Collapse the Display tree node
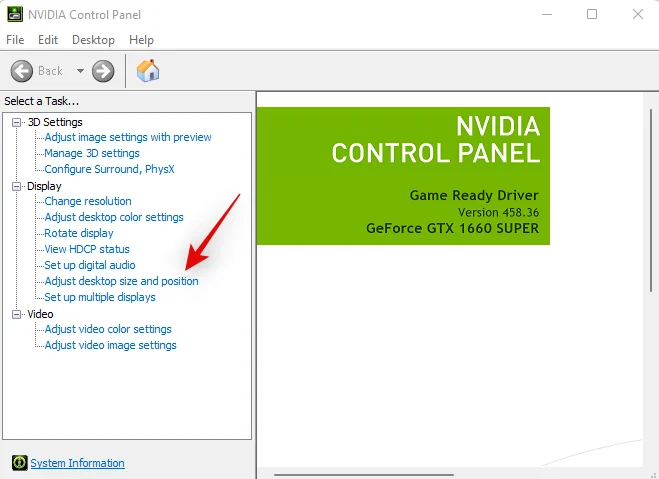Viewport: 659px width, 479px height. [16, 186]
